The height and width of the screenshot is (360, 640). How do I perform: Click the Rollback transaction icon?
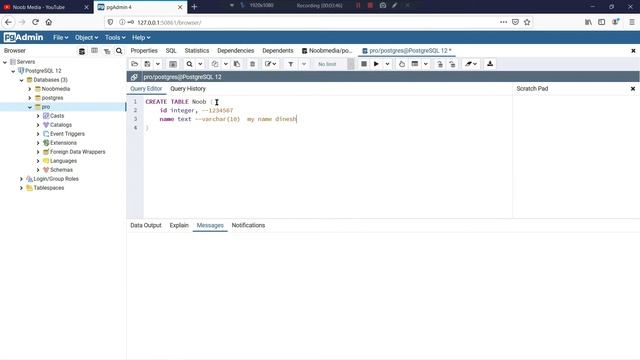tap(452, 64)
